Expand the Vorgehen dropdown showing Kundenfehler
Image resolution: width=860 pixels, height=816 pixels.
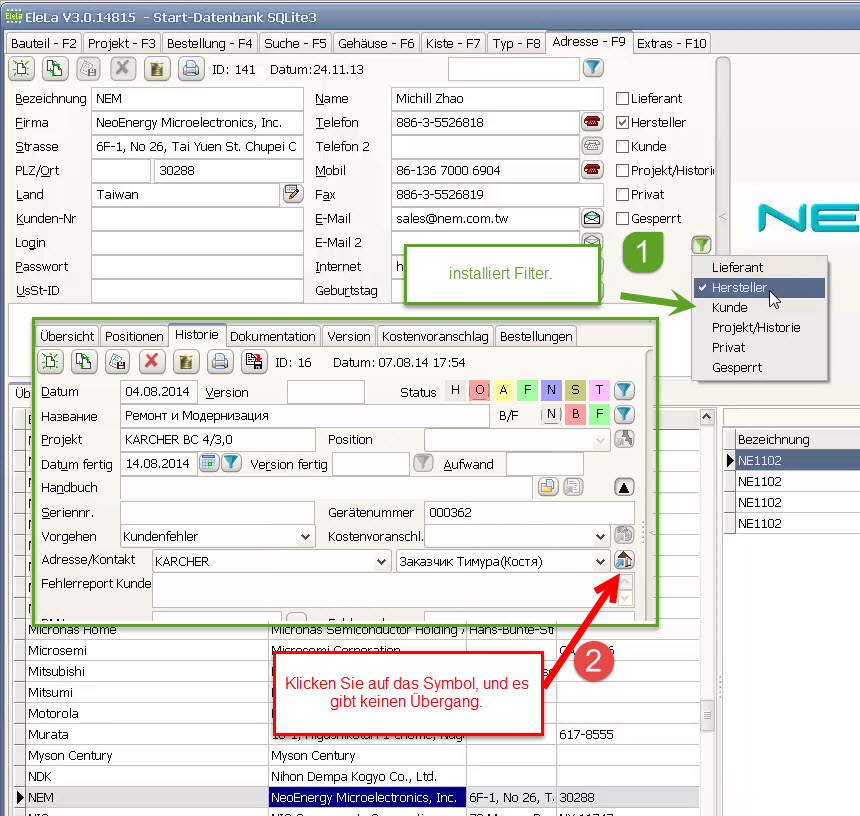pyautogui.click(x=305, y=536)
